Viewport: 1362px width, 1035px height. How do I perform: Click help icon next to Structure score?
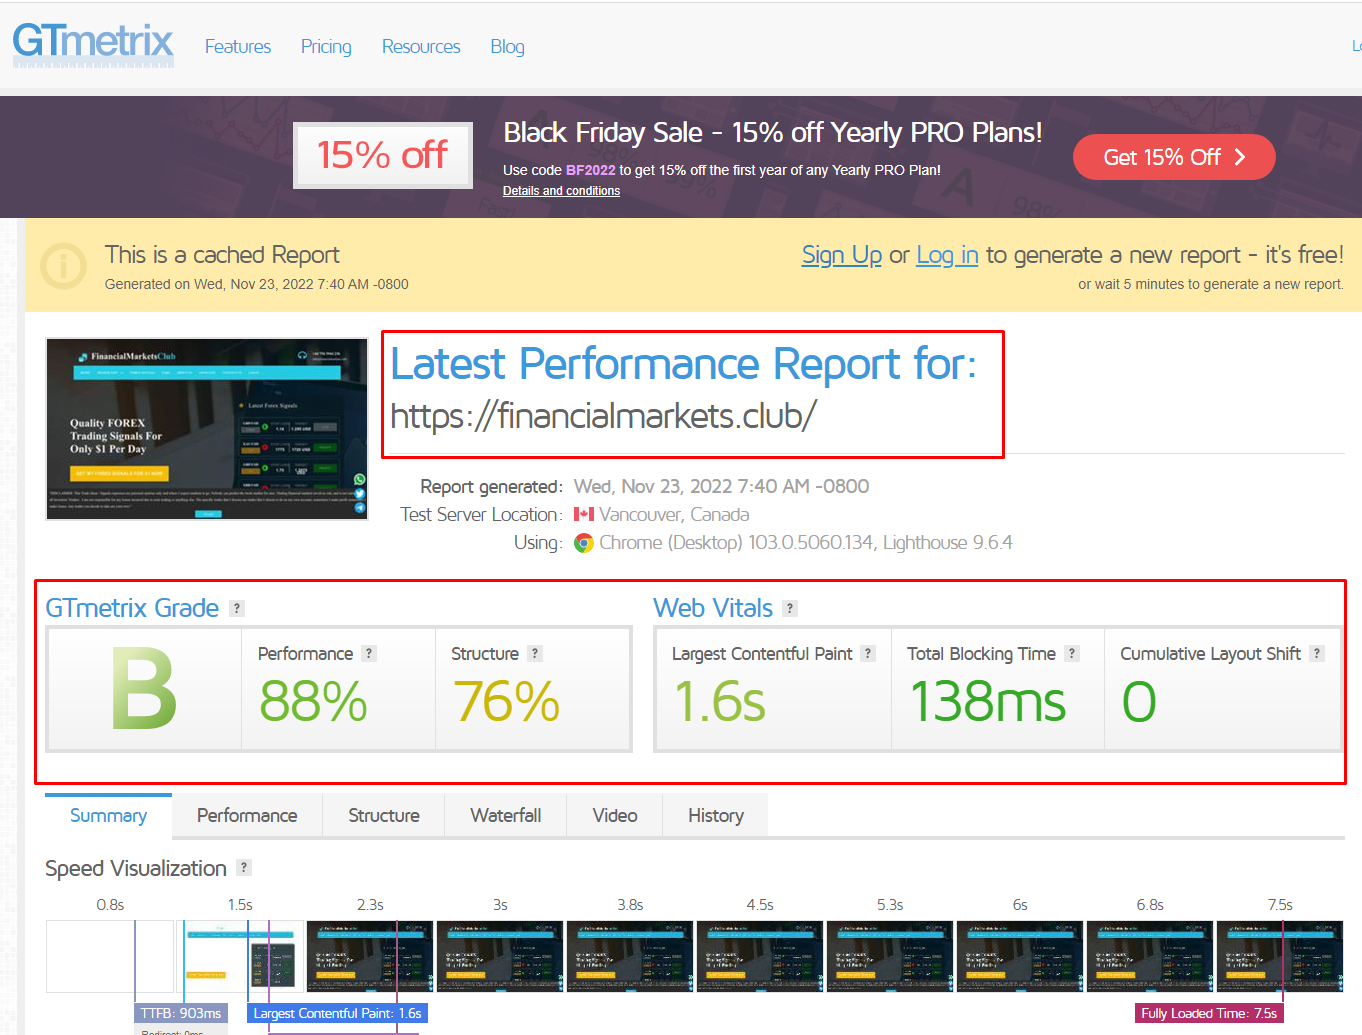pos(535,653)
